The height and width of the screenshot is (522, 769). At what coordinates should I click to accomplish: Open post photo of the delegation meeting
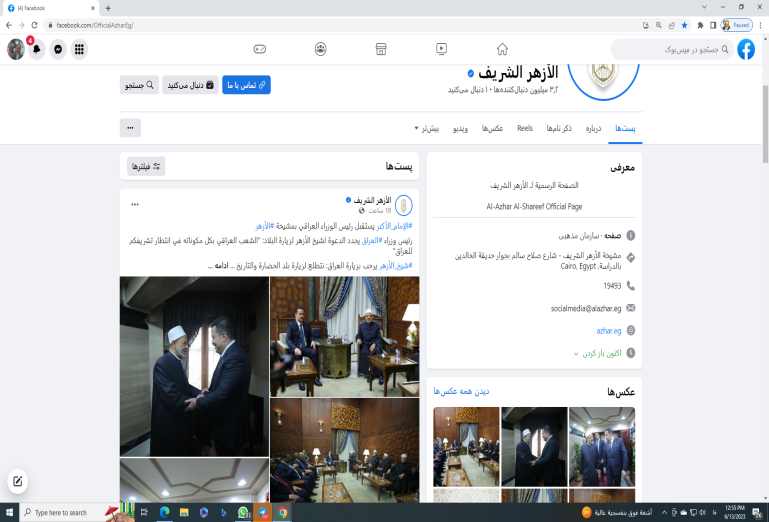pyautogui.click(x=345, y=450)
